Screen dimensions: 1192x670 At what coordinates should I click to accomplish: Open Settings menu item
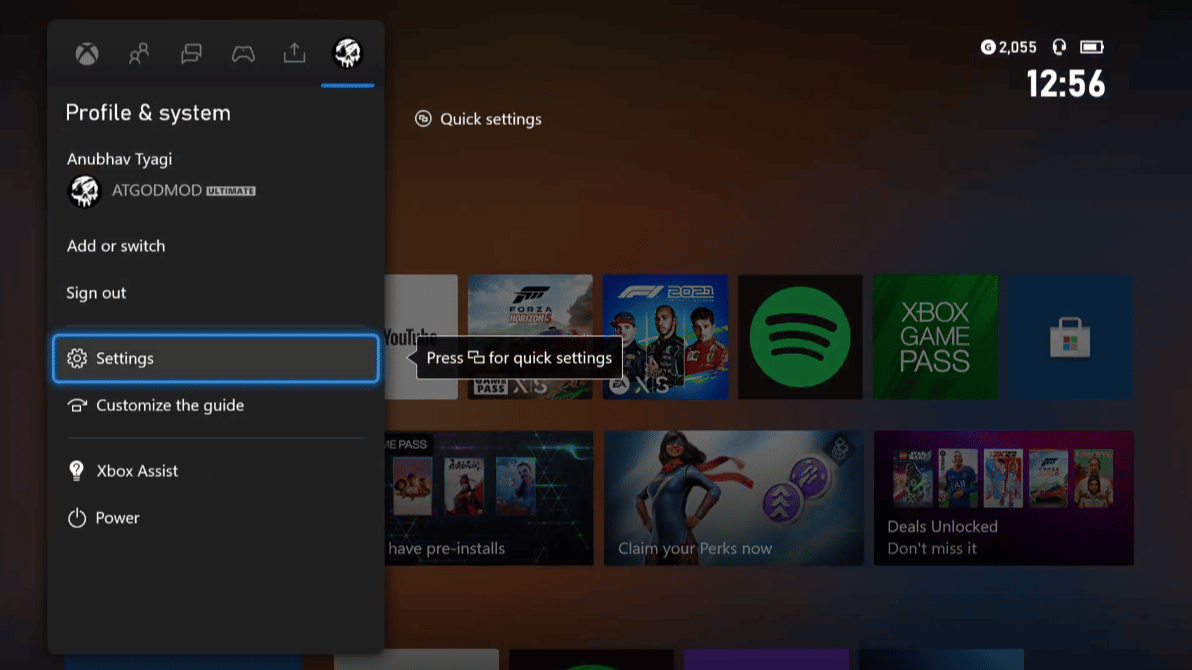pyautogui.click(x=216, y=358)
